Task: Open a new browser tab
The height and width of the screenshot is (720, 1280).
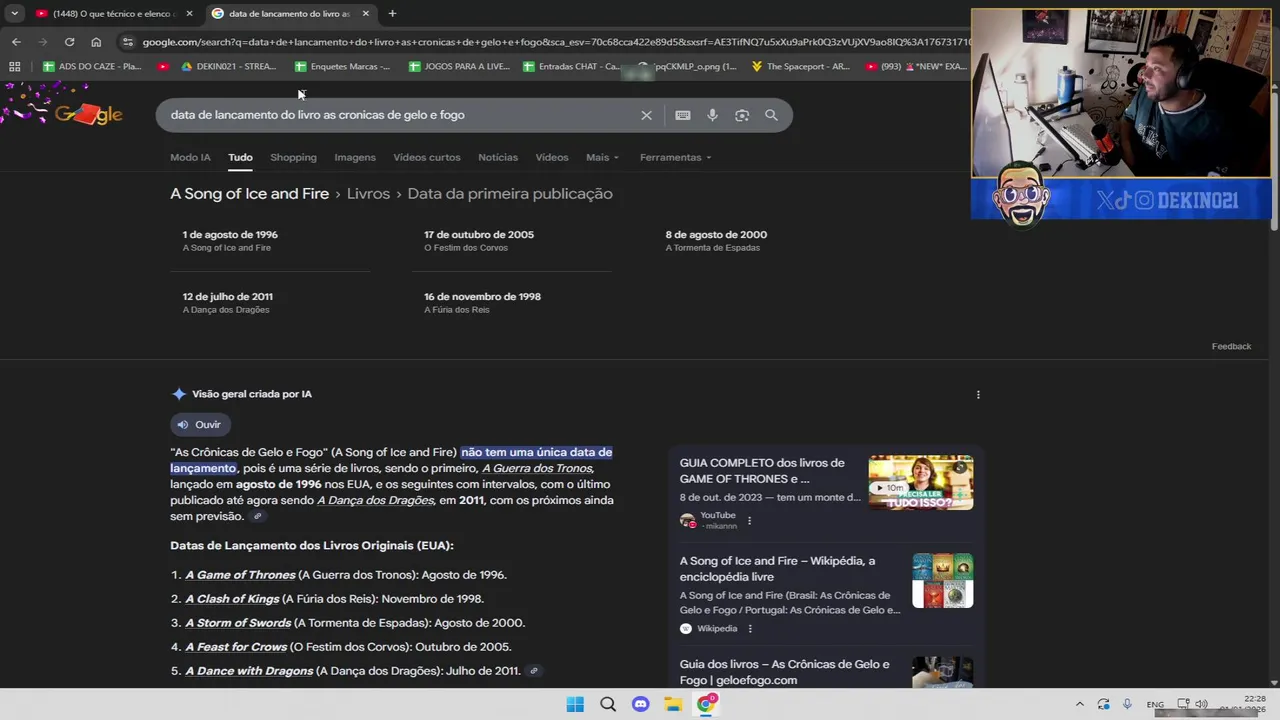Action: [x=392, y=13]
